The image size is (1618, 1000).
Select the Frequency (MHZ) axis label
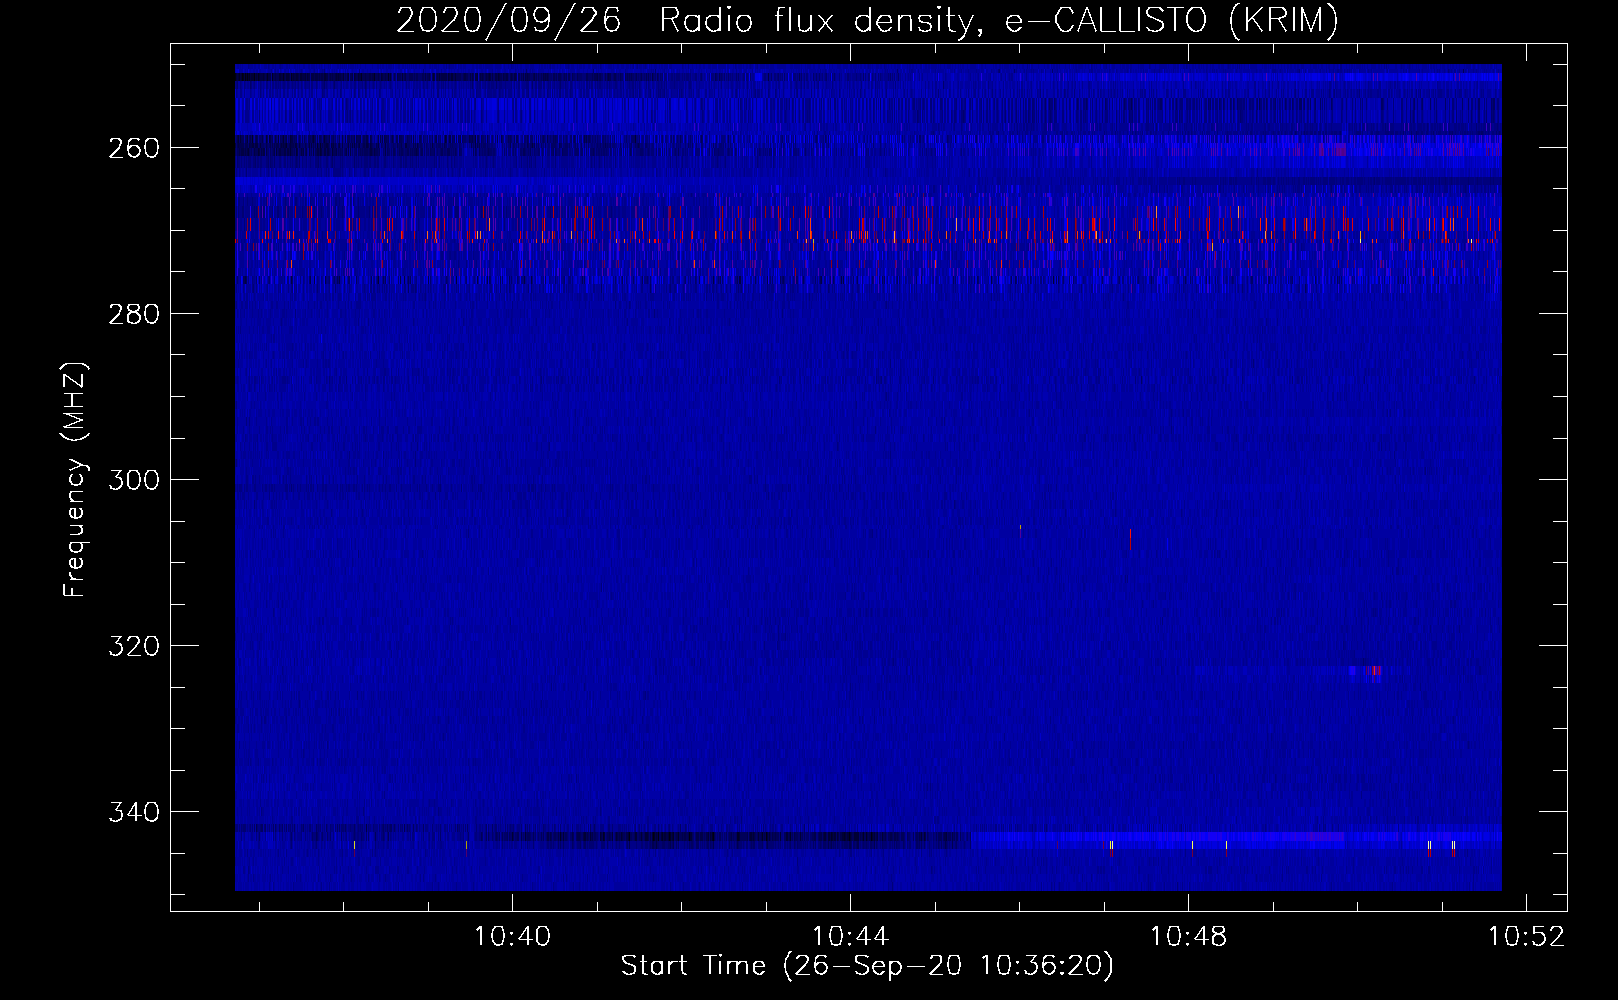(75, 480)
